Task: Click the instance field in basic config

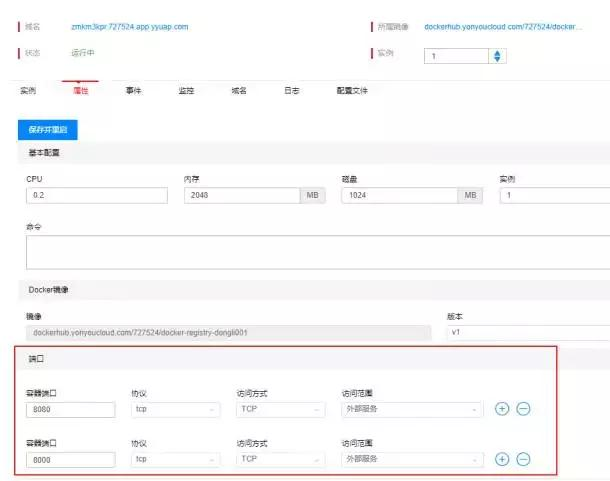Action: 555,195
